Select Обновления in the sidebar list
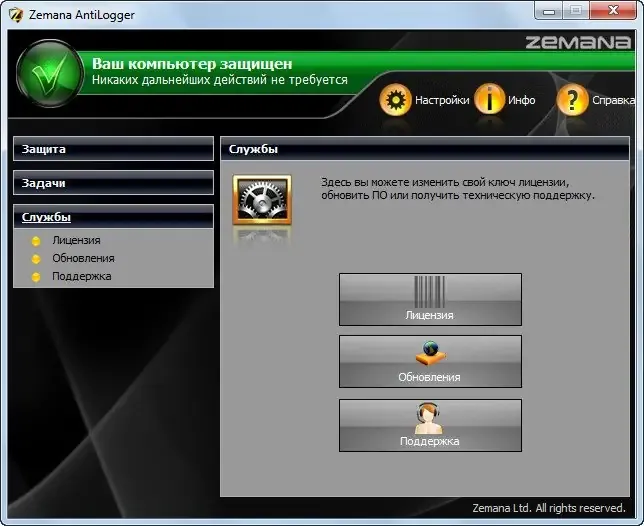644x526 pixels. [x=83, y=258]
